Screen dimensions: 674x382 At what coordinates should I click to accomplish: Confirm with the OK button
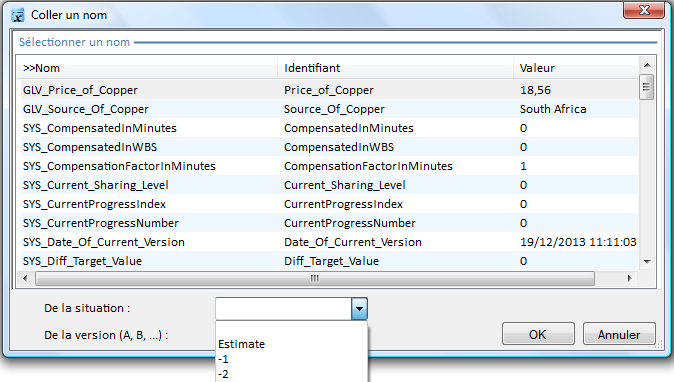[538, 334]
